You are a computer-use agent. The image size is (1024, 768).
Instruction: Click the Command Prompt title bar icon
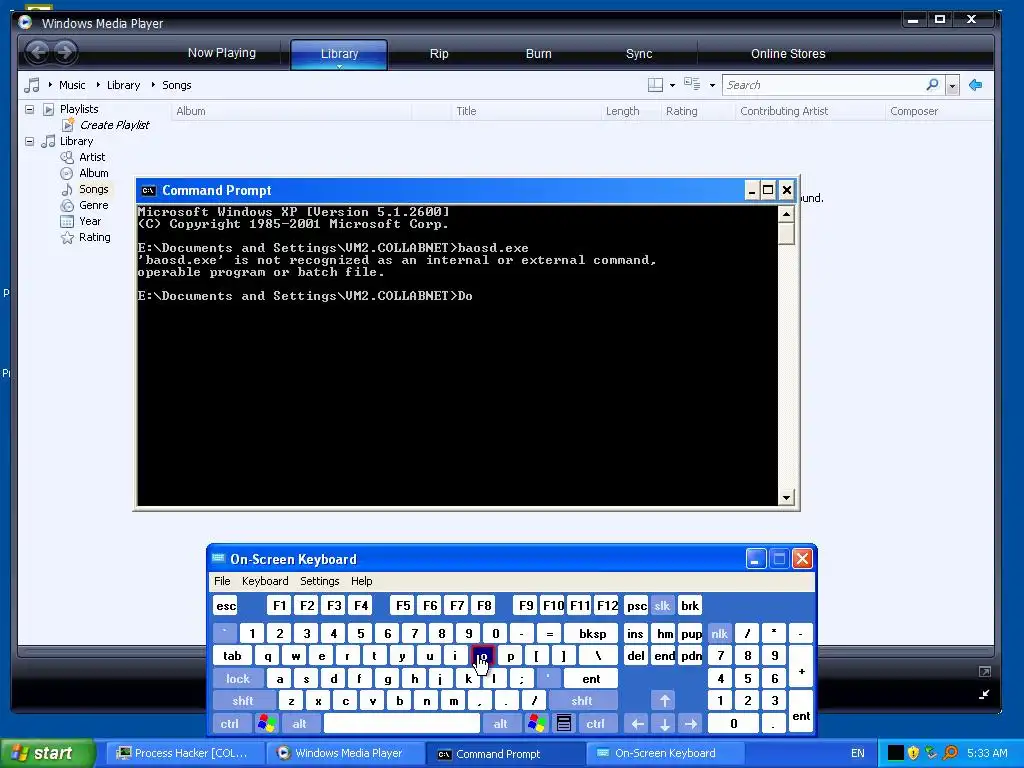[149, 191]
